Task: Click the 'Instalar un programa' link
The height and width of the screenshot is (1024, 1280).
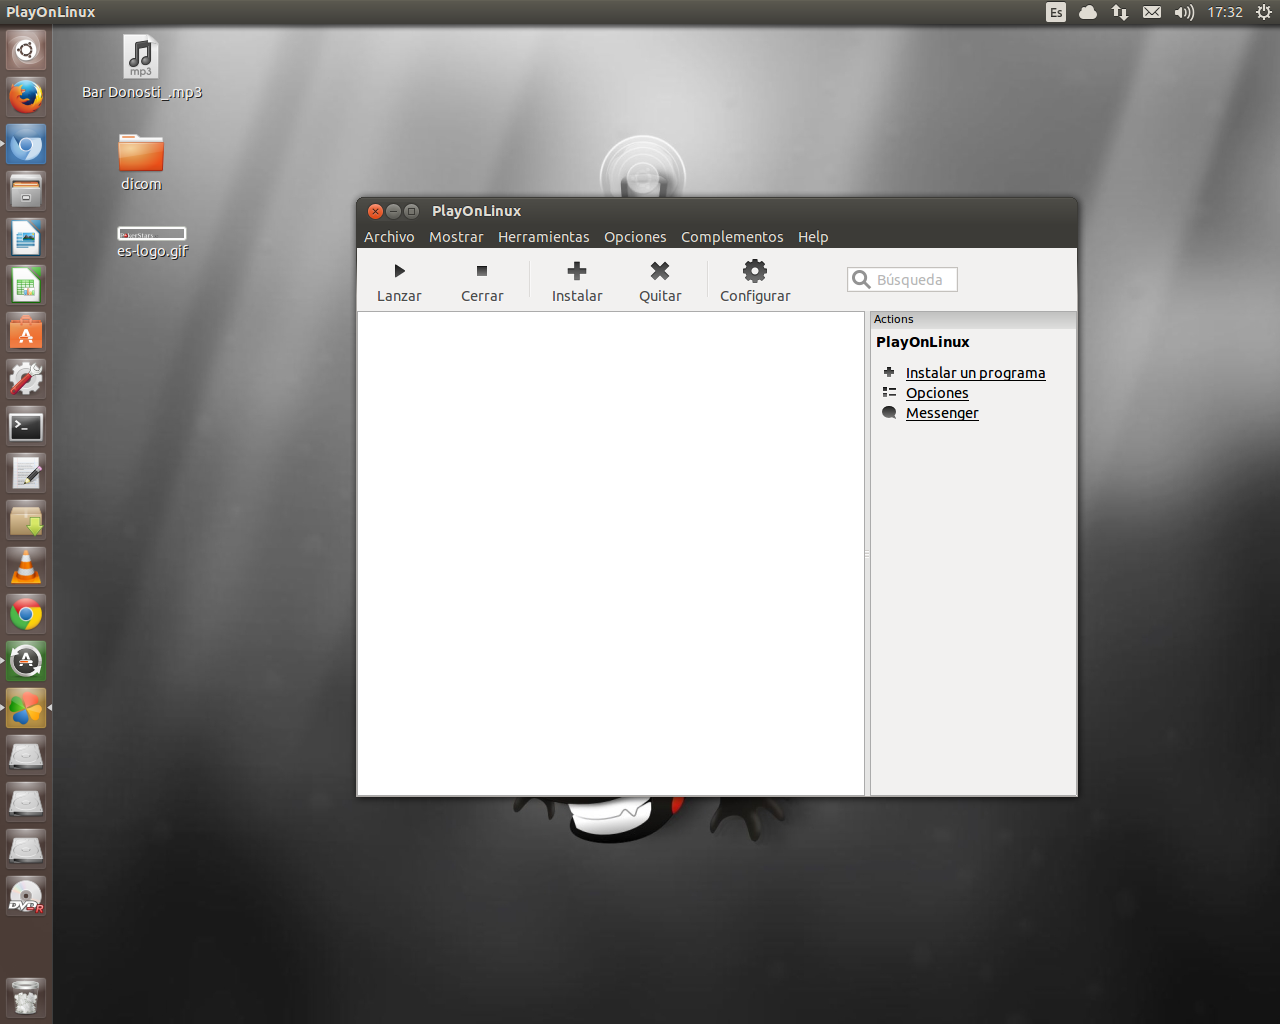Action: point(975,373)
